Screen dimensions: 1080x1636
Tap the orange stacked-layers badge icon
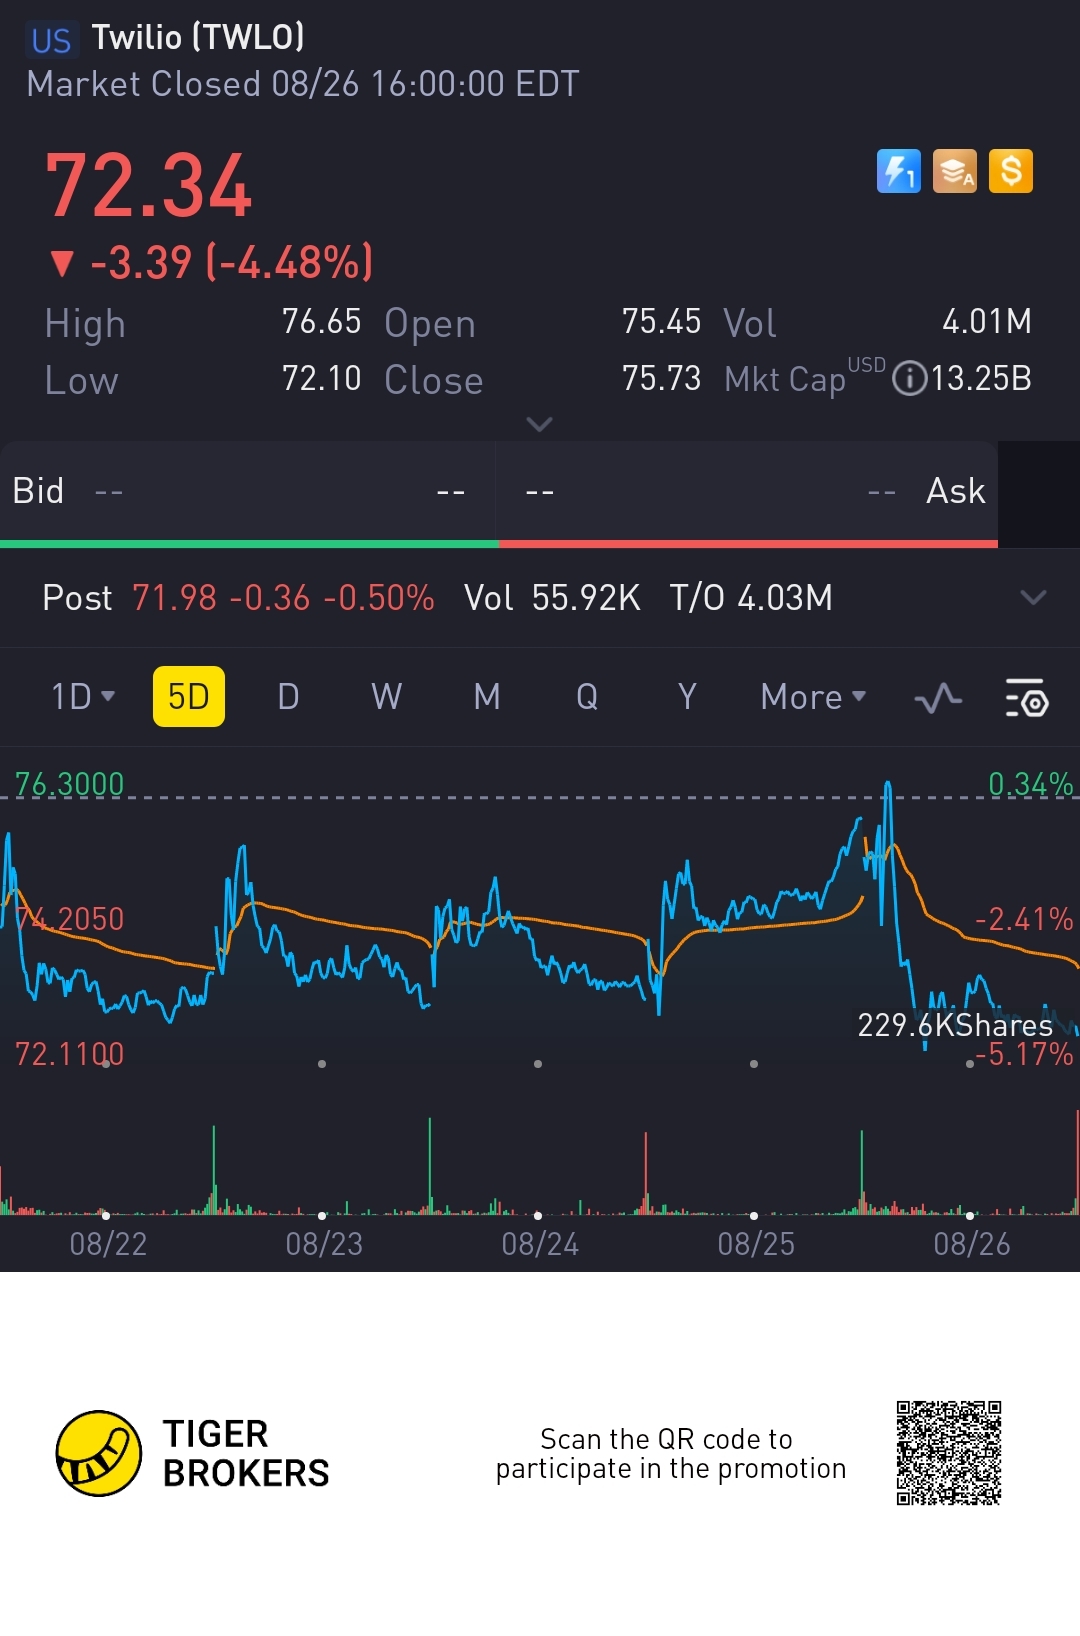coord(955,171)
